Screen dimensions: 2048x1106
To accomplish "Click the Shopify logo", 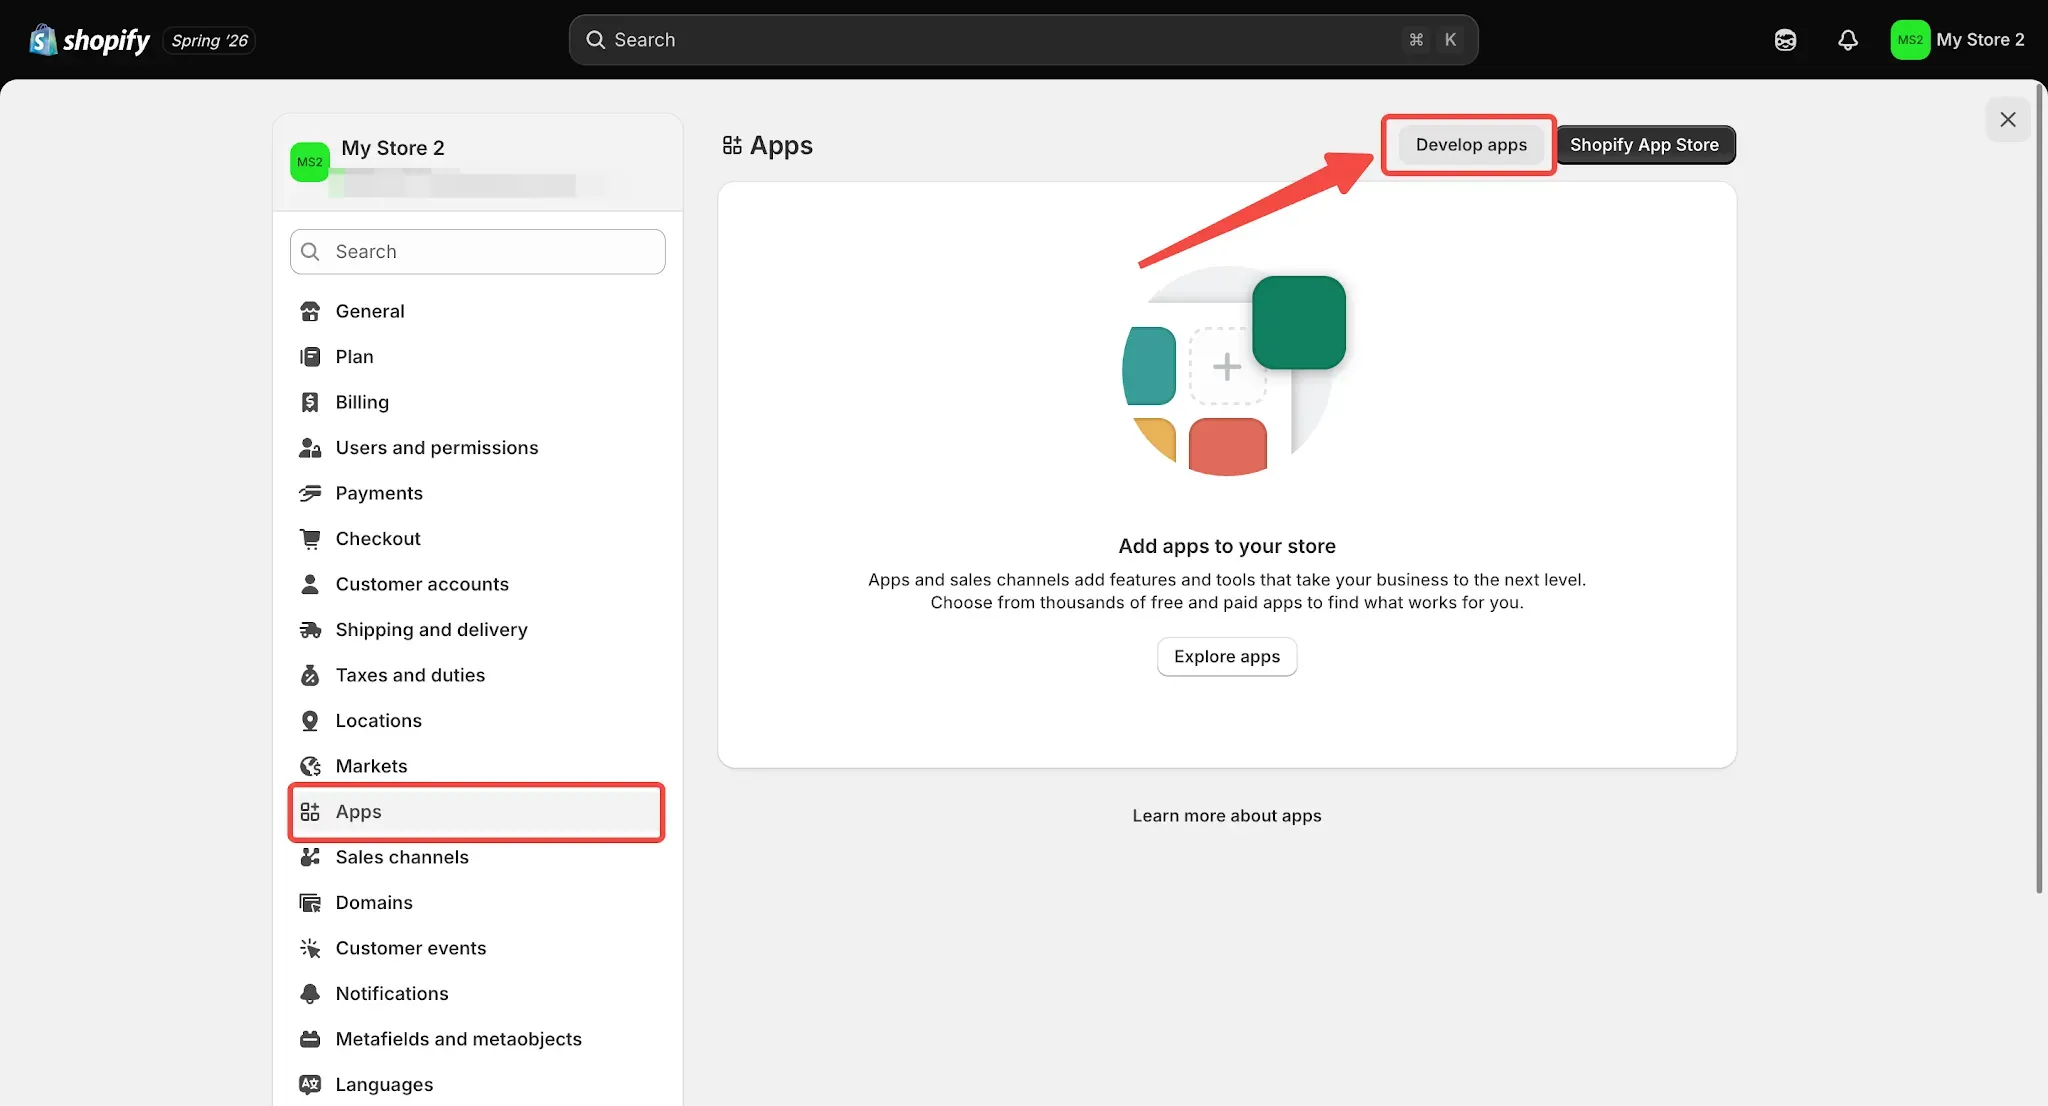I will click(90, 40).
